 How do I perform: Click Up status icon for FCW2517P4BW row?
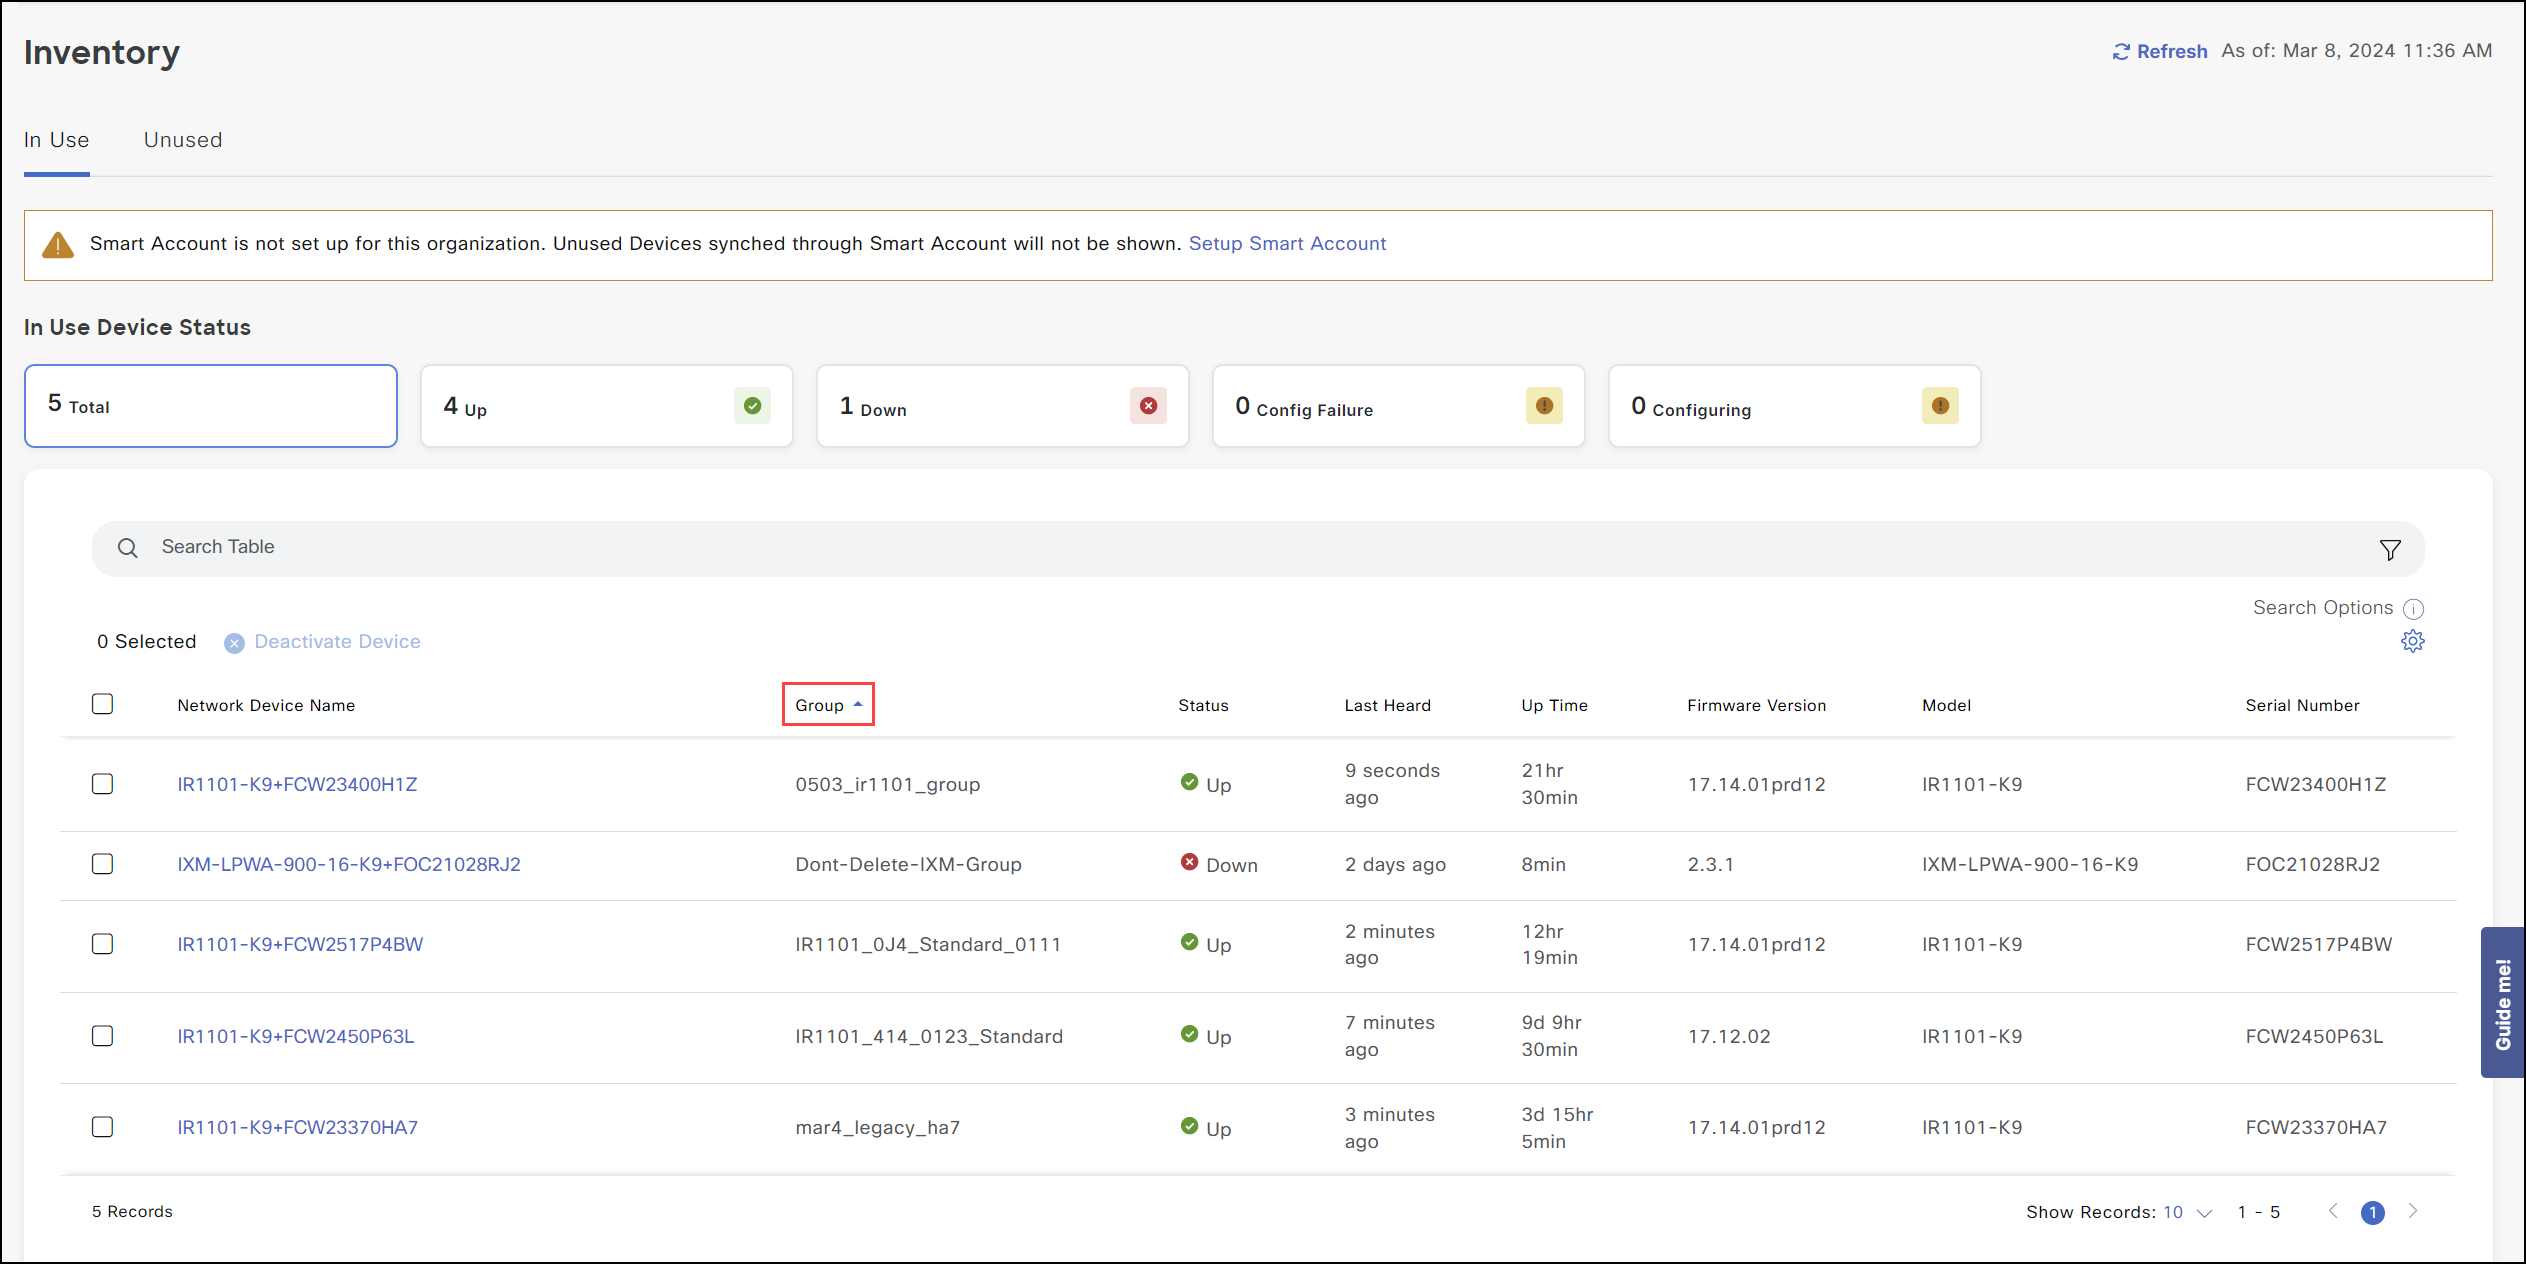(x=1189, y=942)
